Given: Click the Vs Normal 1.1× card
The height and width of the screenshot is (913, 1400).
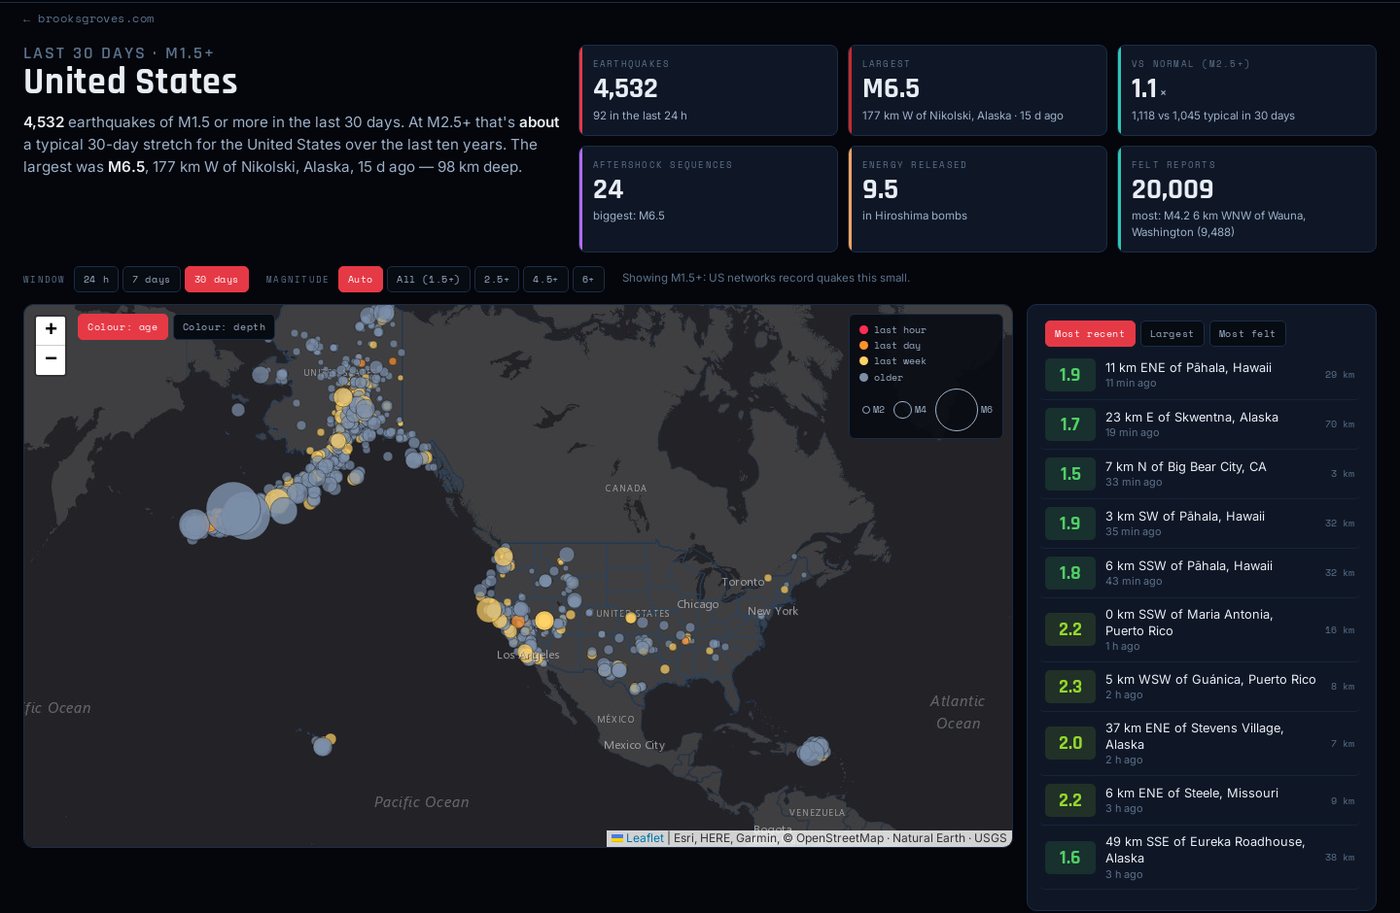Looking at the screenshot, I should tap(1247, 90).
